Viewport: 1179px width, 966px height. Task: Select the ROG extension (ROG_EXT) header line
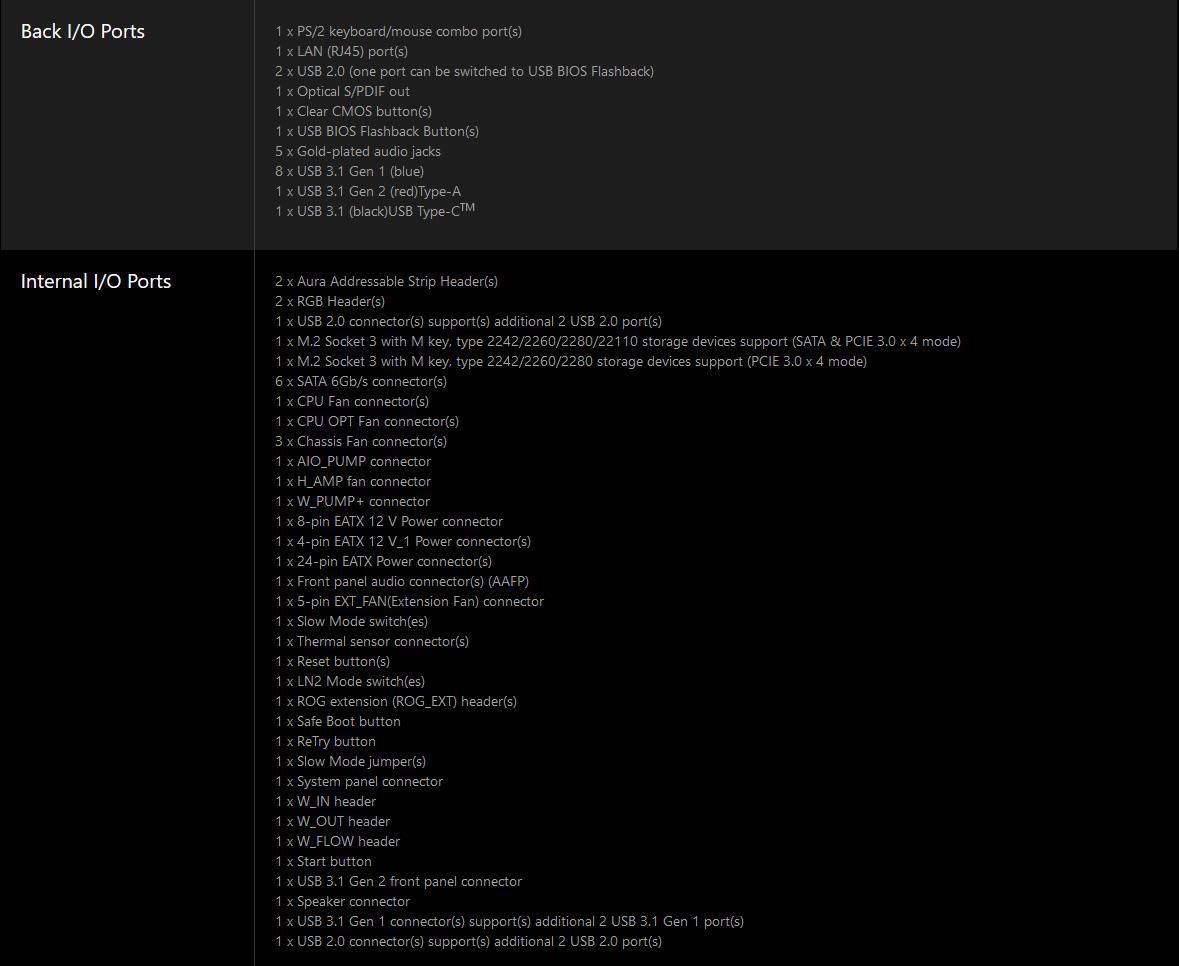click(396, 701)
